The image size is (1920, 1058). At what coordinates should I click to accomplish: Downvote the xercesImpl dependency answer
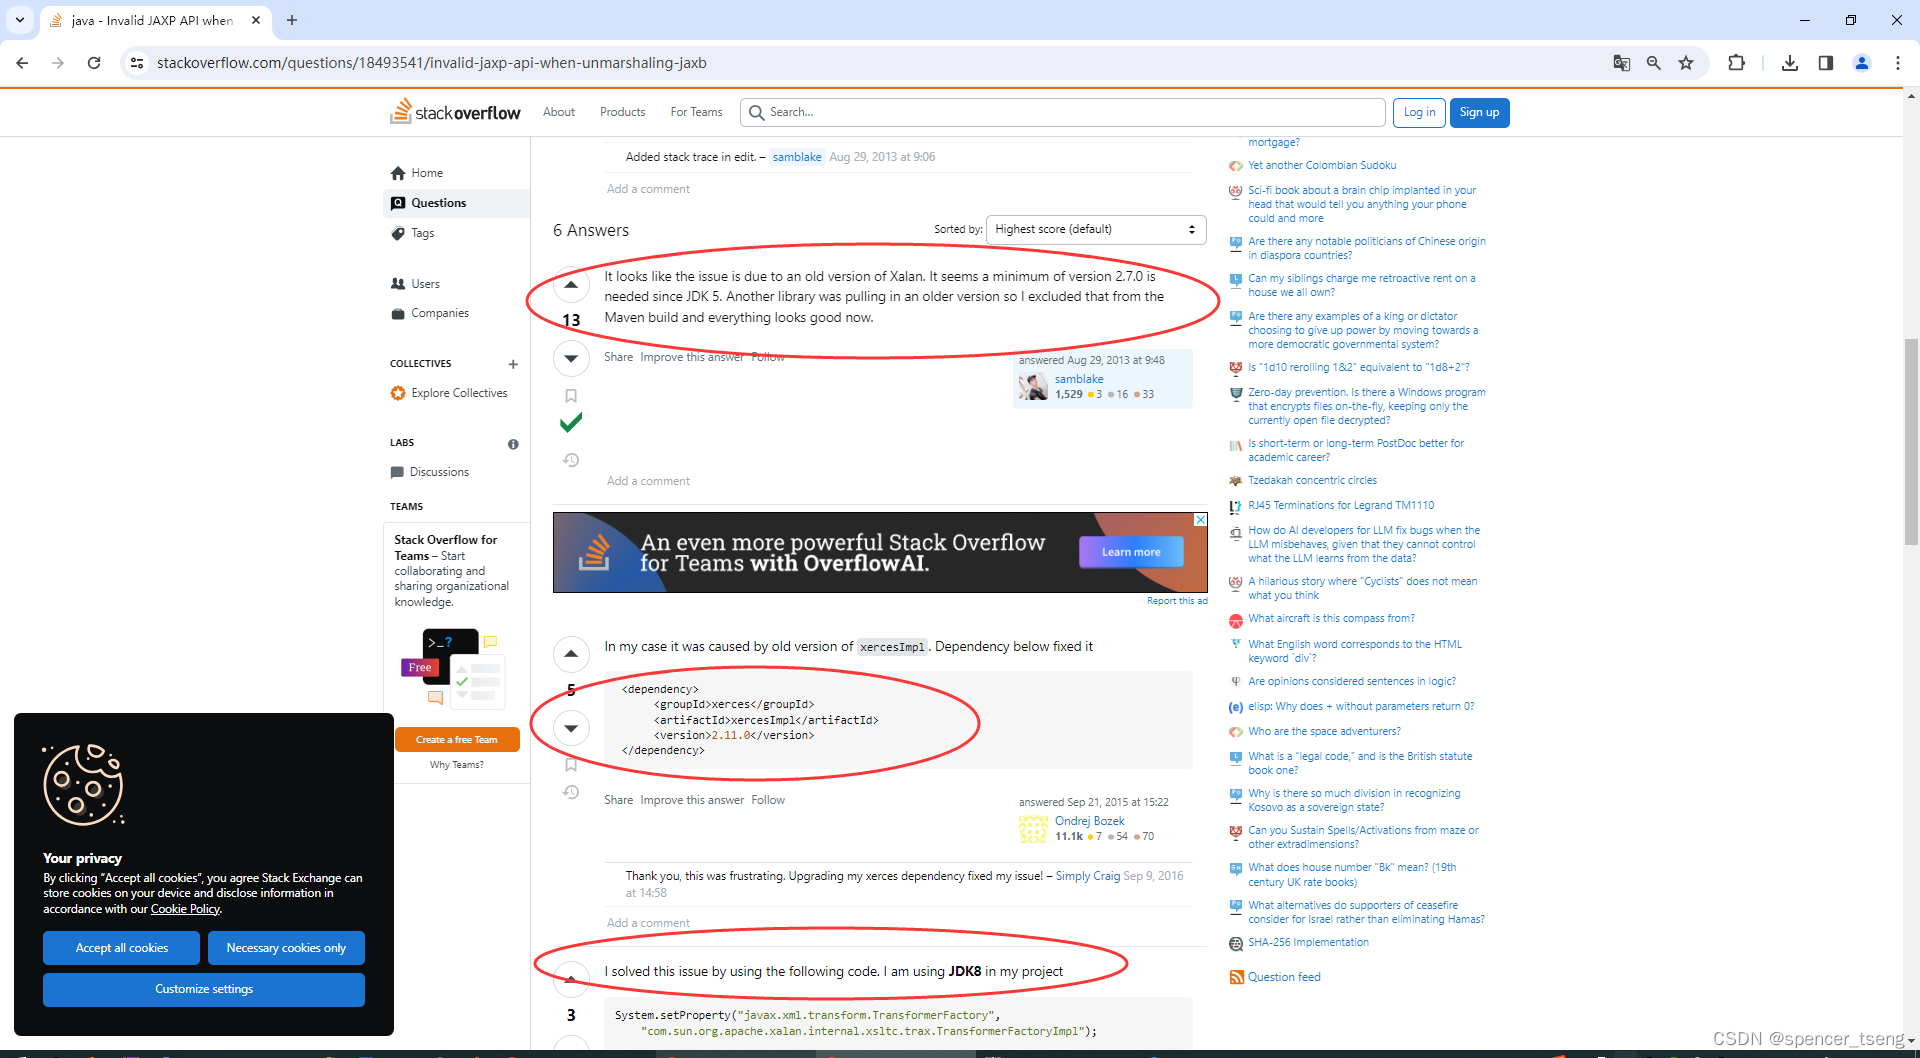571,728
